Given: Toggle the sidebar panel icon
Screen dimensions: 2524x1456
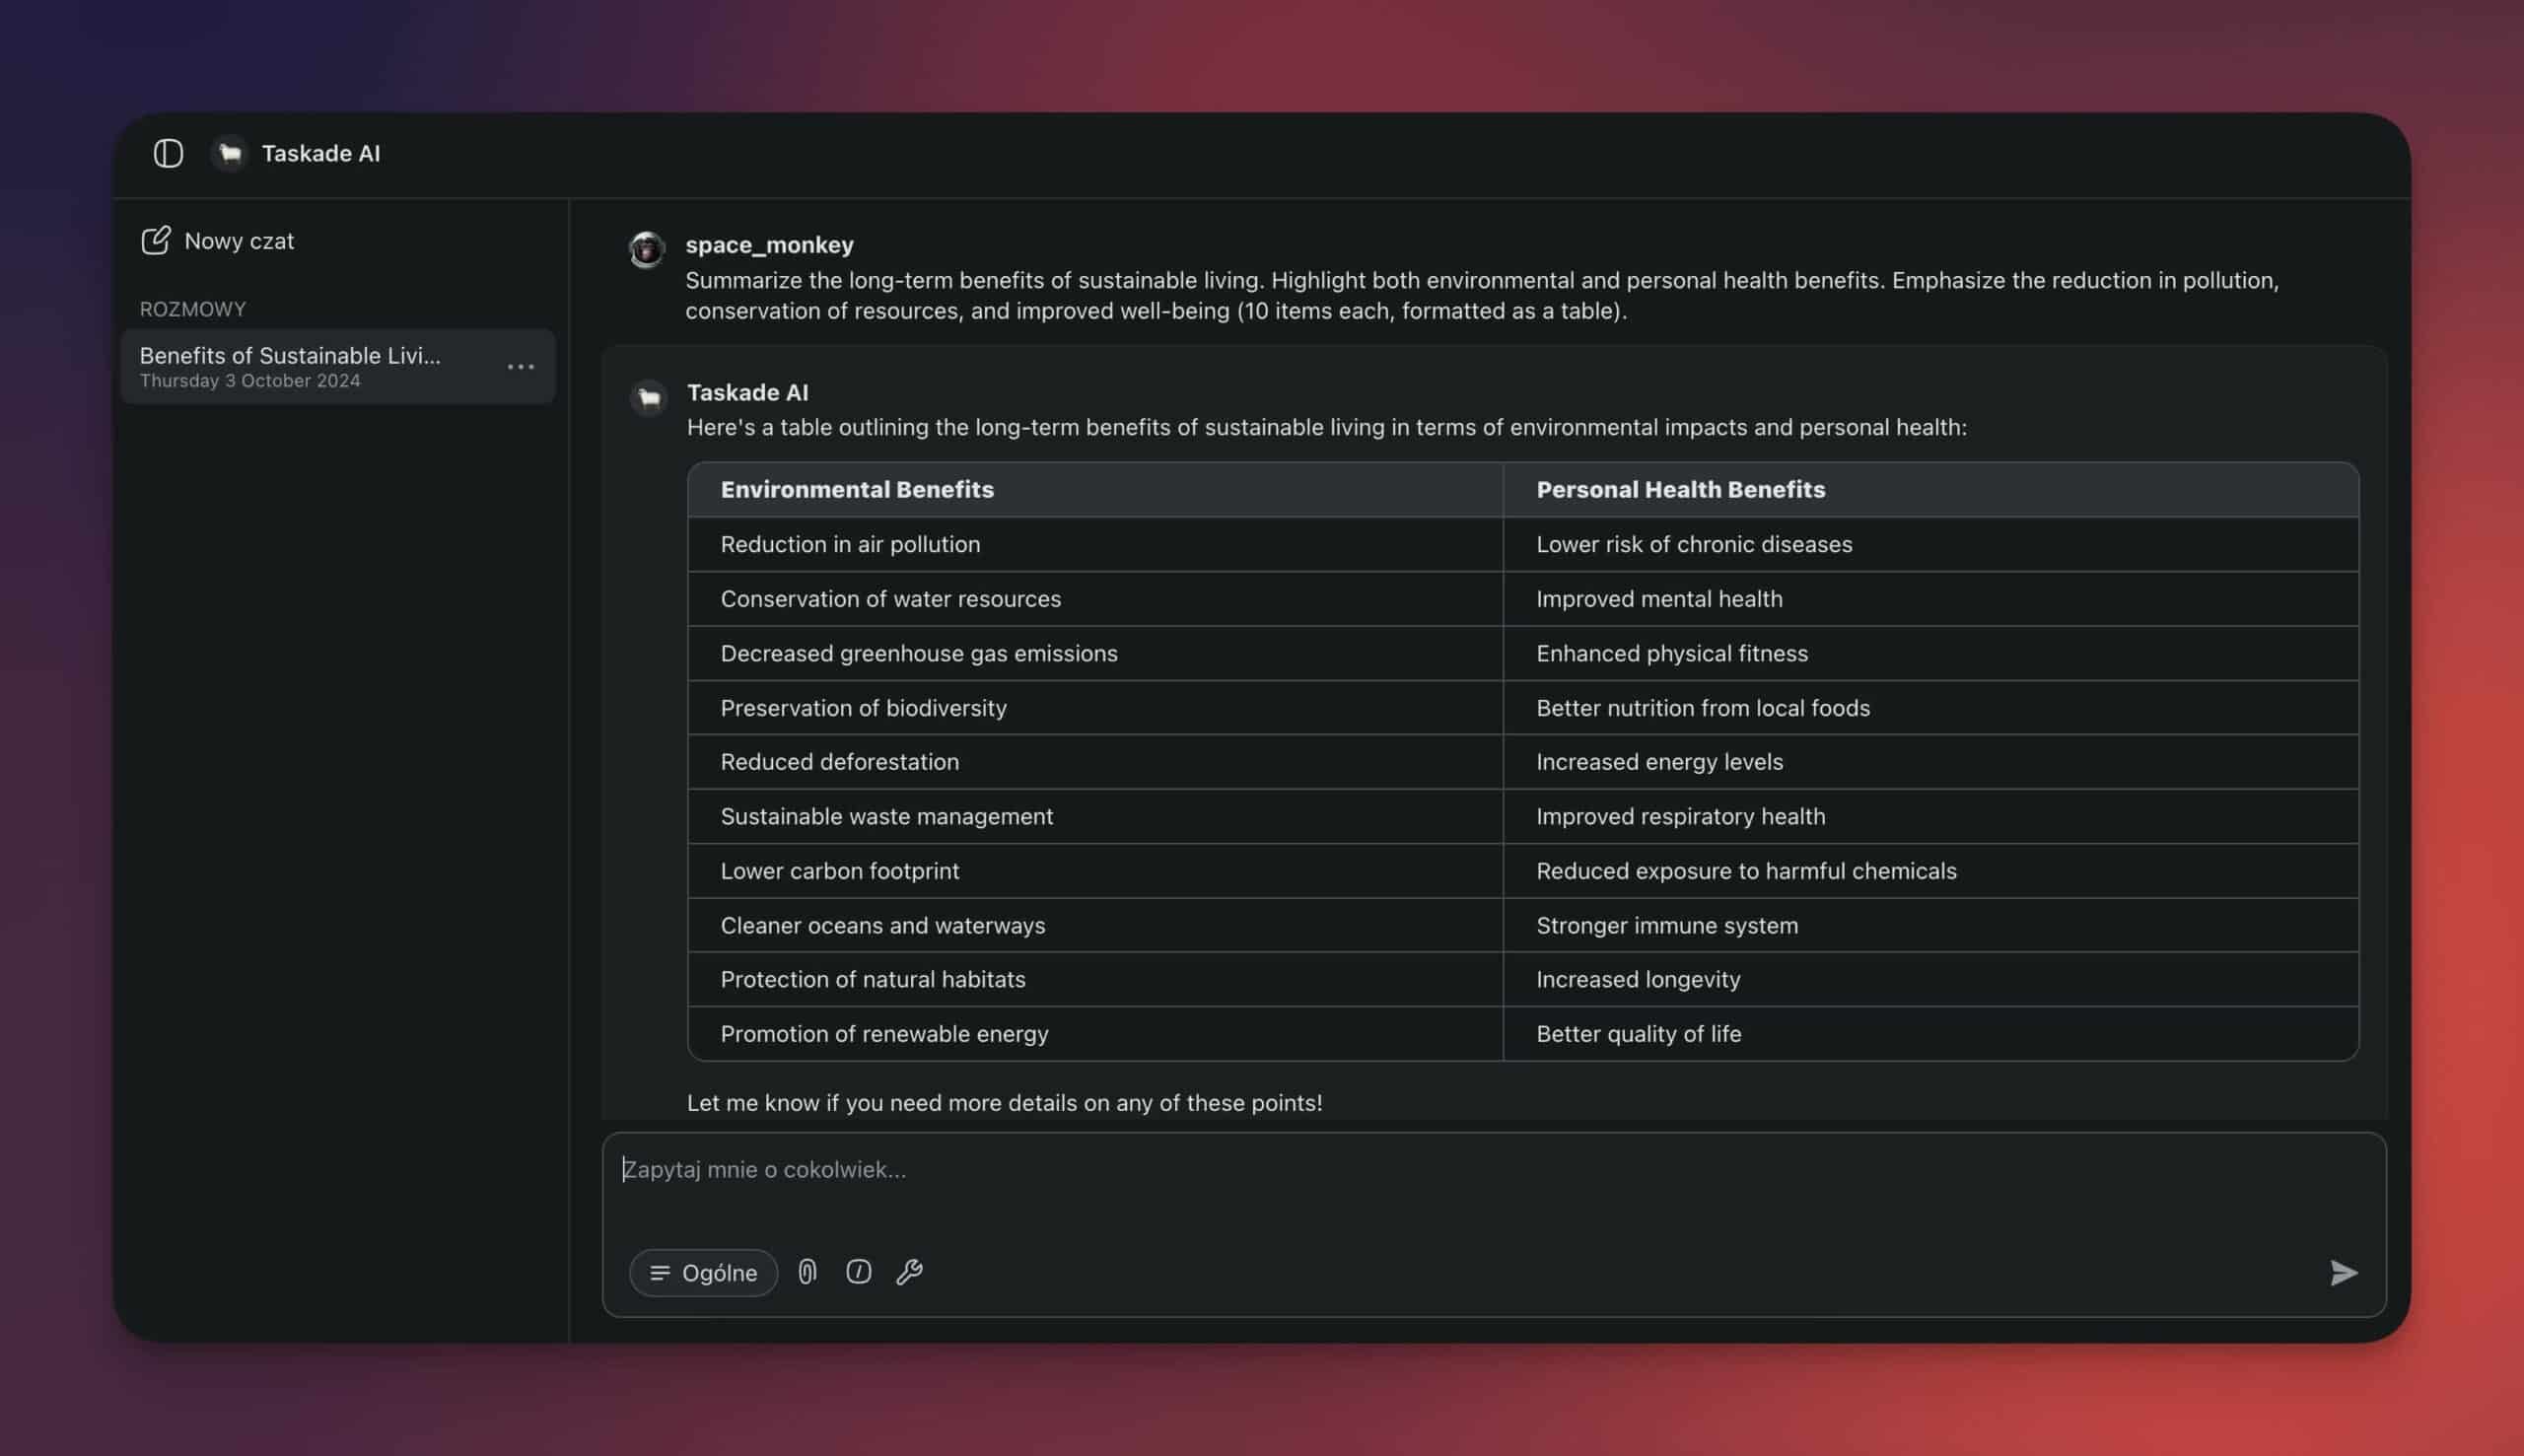Looking at the screenshot, I should pos(168,153).
